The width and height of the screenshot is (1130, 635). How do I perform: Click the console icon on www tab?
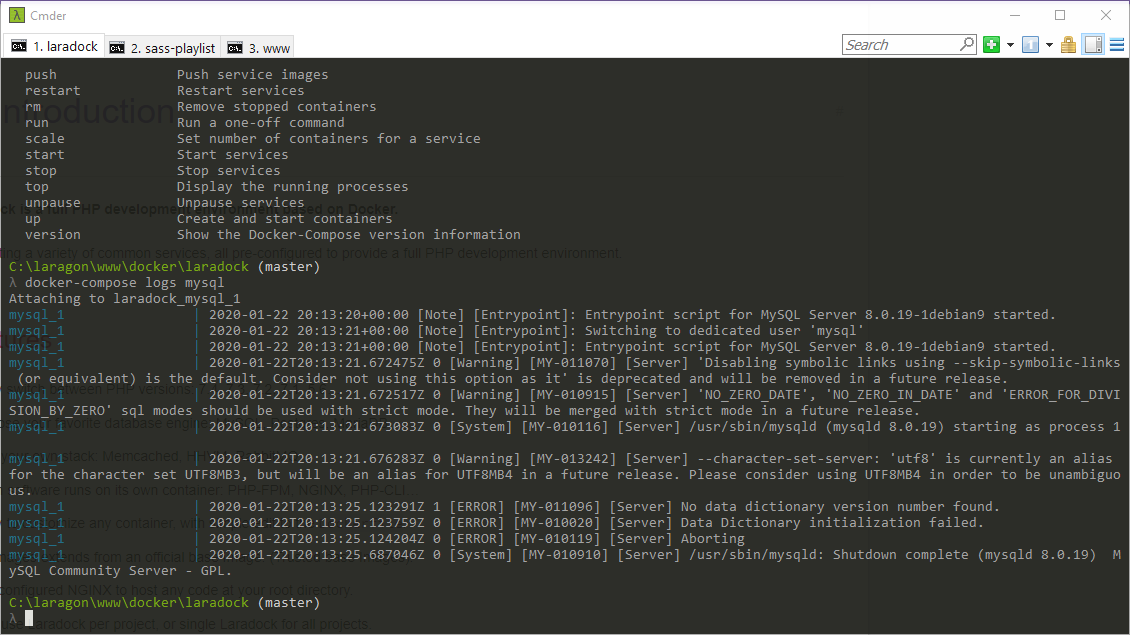pos(235,47)
